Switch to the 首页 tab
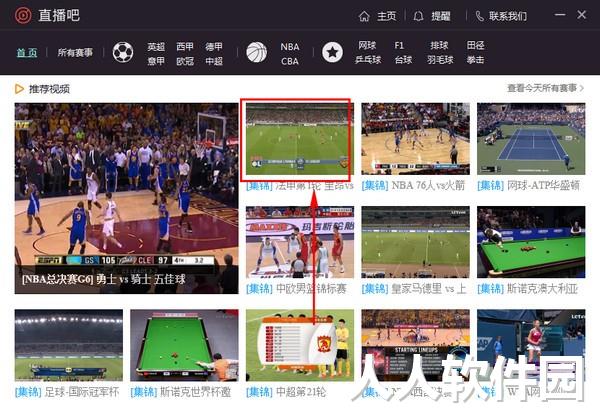The height and width of the screenshot is (412, 600). click(27, 52)
